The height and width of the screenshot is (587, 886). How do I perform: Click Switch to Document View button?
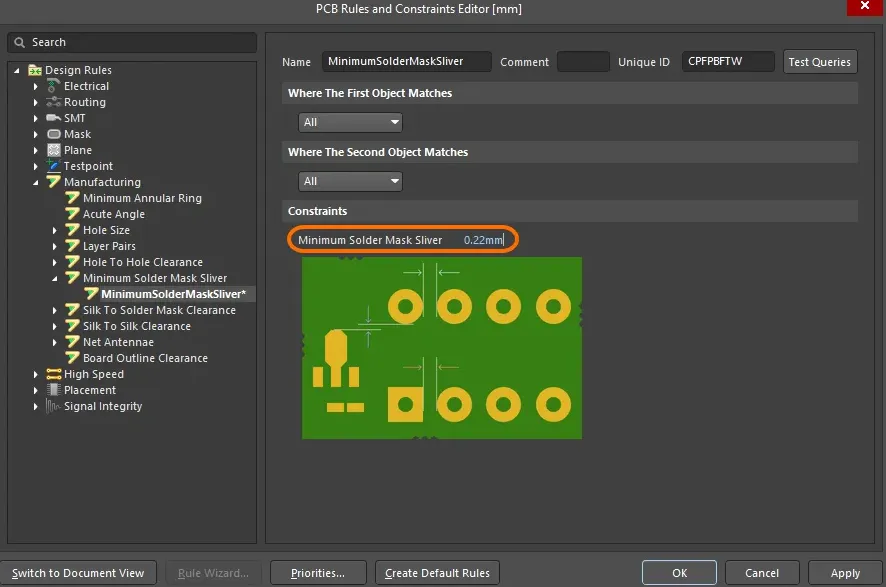pyautogui.click(x=78, y=573)
